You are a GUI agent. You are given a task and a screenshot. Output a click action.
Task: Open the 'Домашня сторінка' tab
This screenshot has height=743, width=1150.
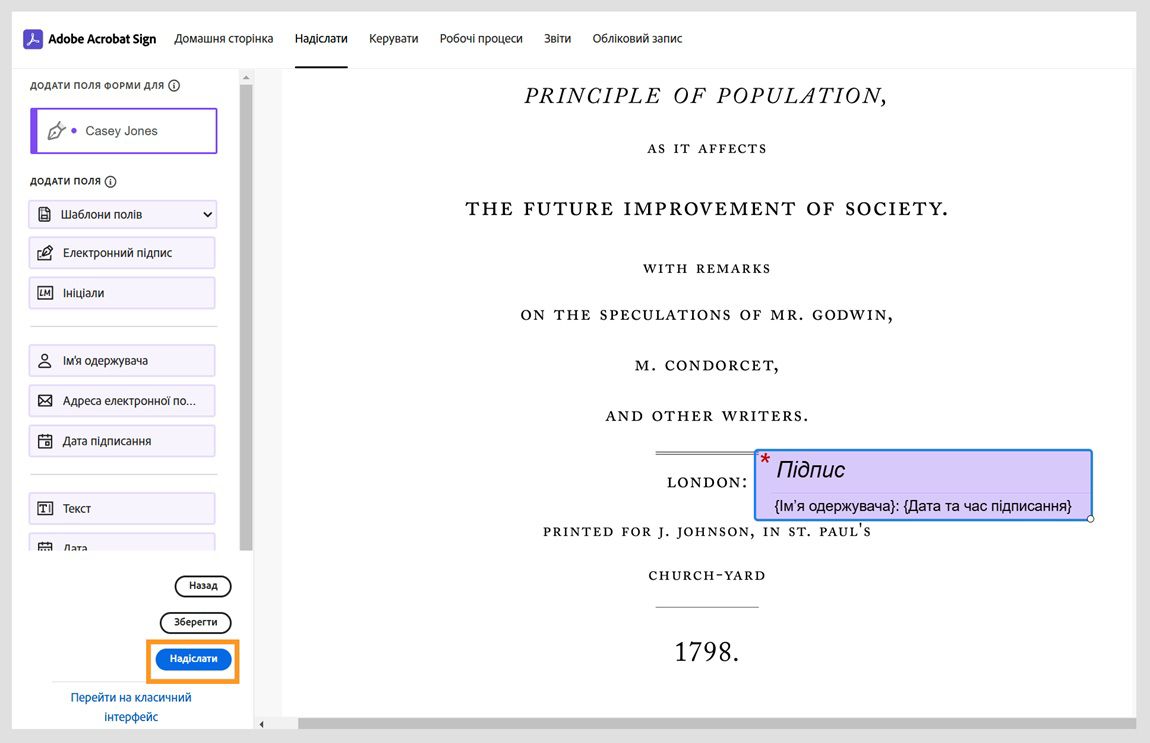click(224, 39)
